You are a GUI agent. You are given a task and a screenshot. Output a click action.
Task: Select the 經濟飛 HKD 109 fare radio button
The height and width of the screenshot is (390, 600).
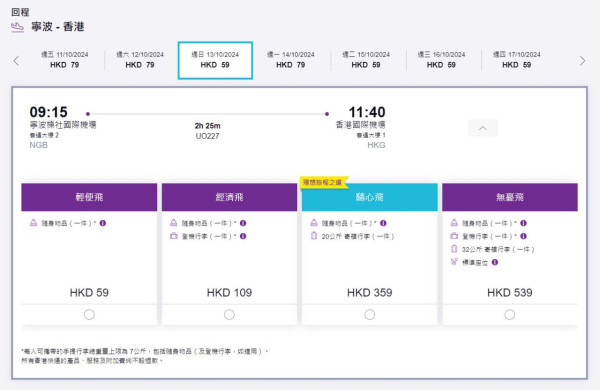[229, 315]
